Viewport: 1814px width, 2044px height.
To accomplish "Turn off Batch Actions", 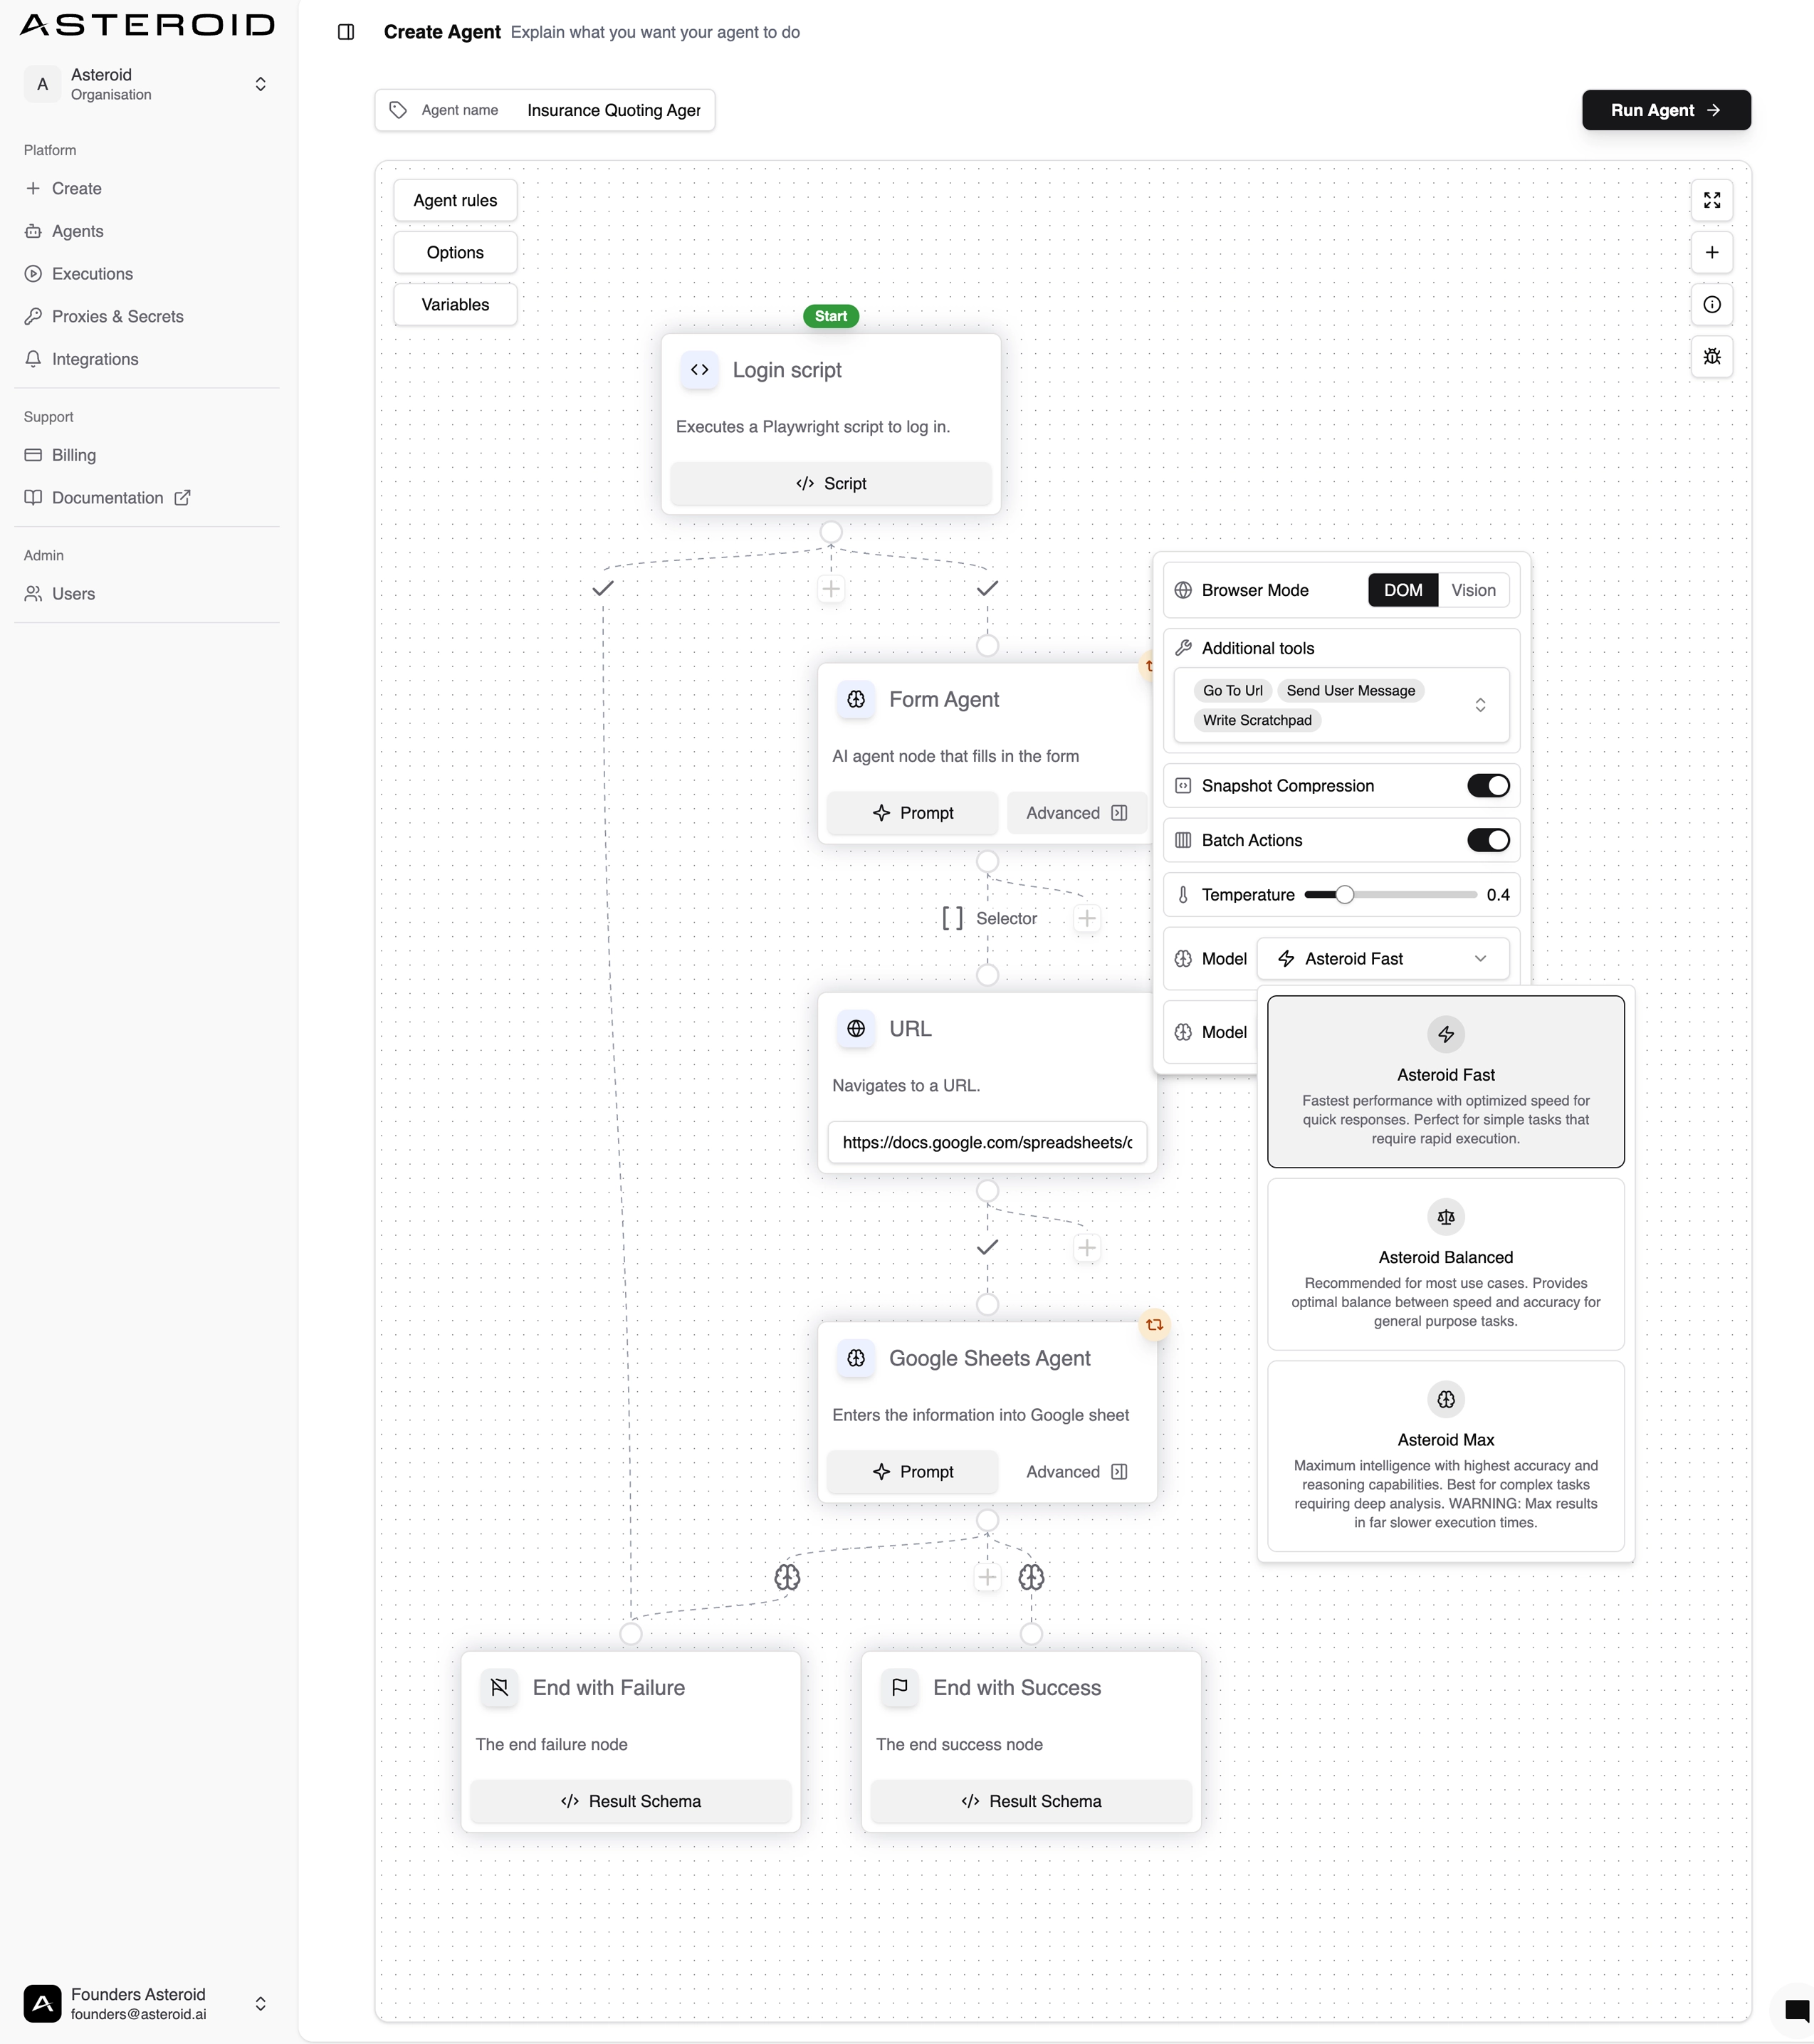I will [1489, 840].
